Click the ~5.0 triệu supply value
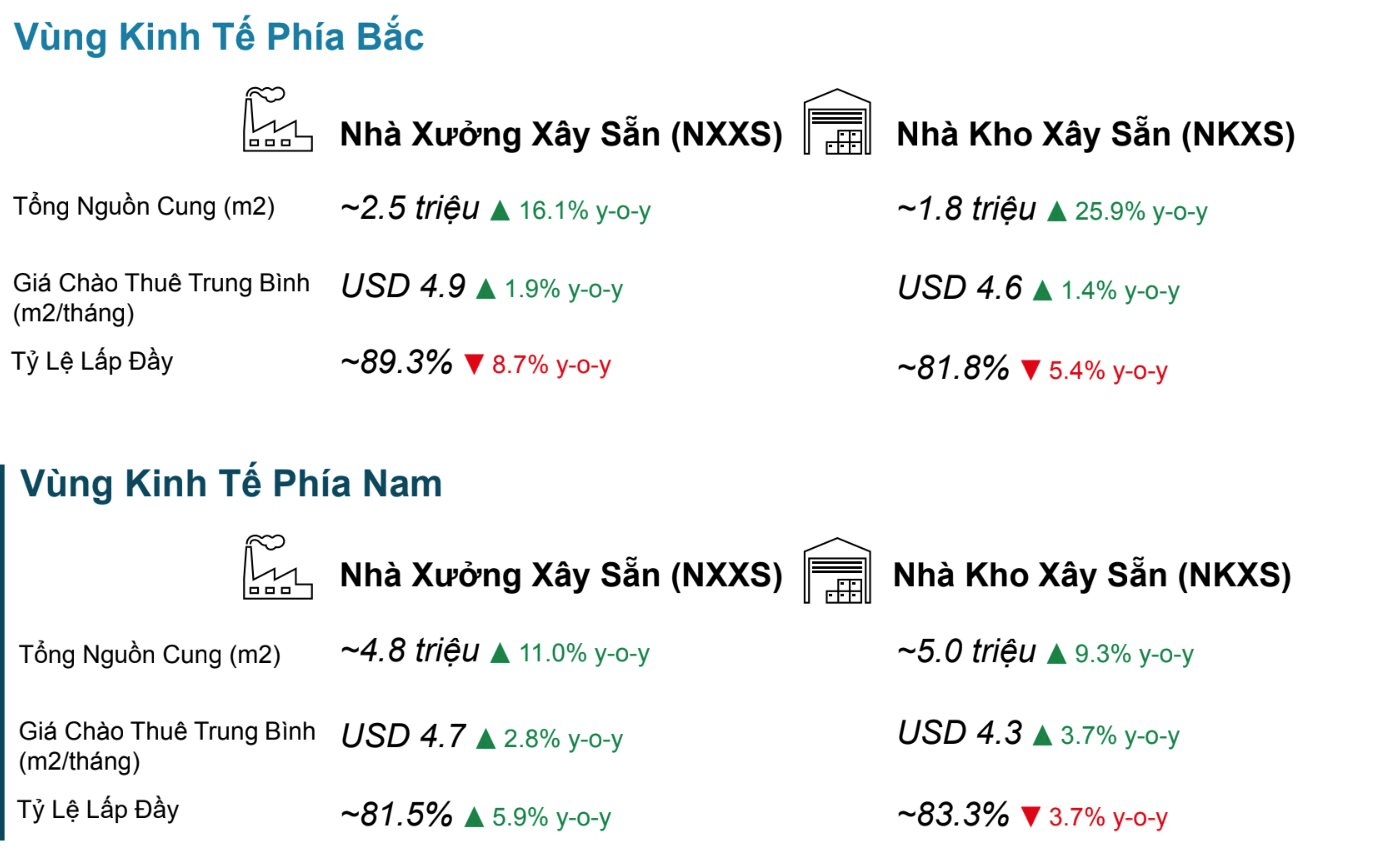1386x868 pixels. [x=967, y=652]
